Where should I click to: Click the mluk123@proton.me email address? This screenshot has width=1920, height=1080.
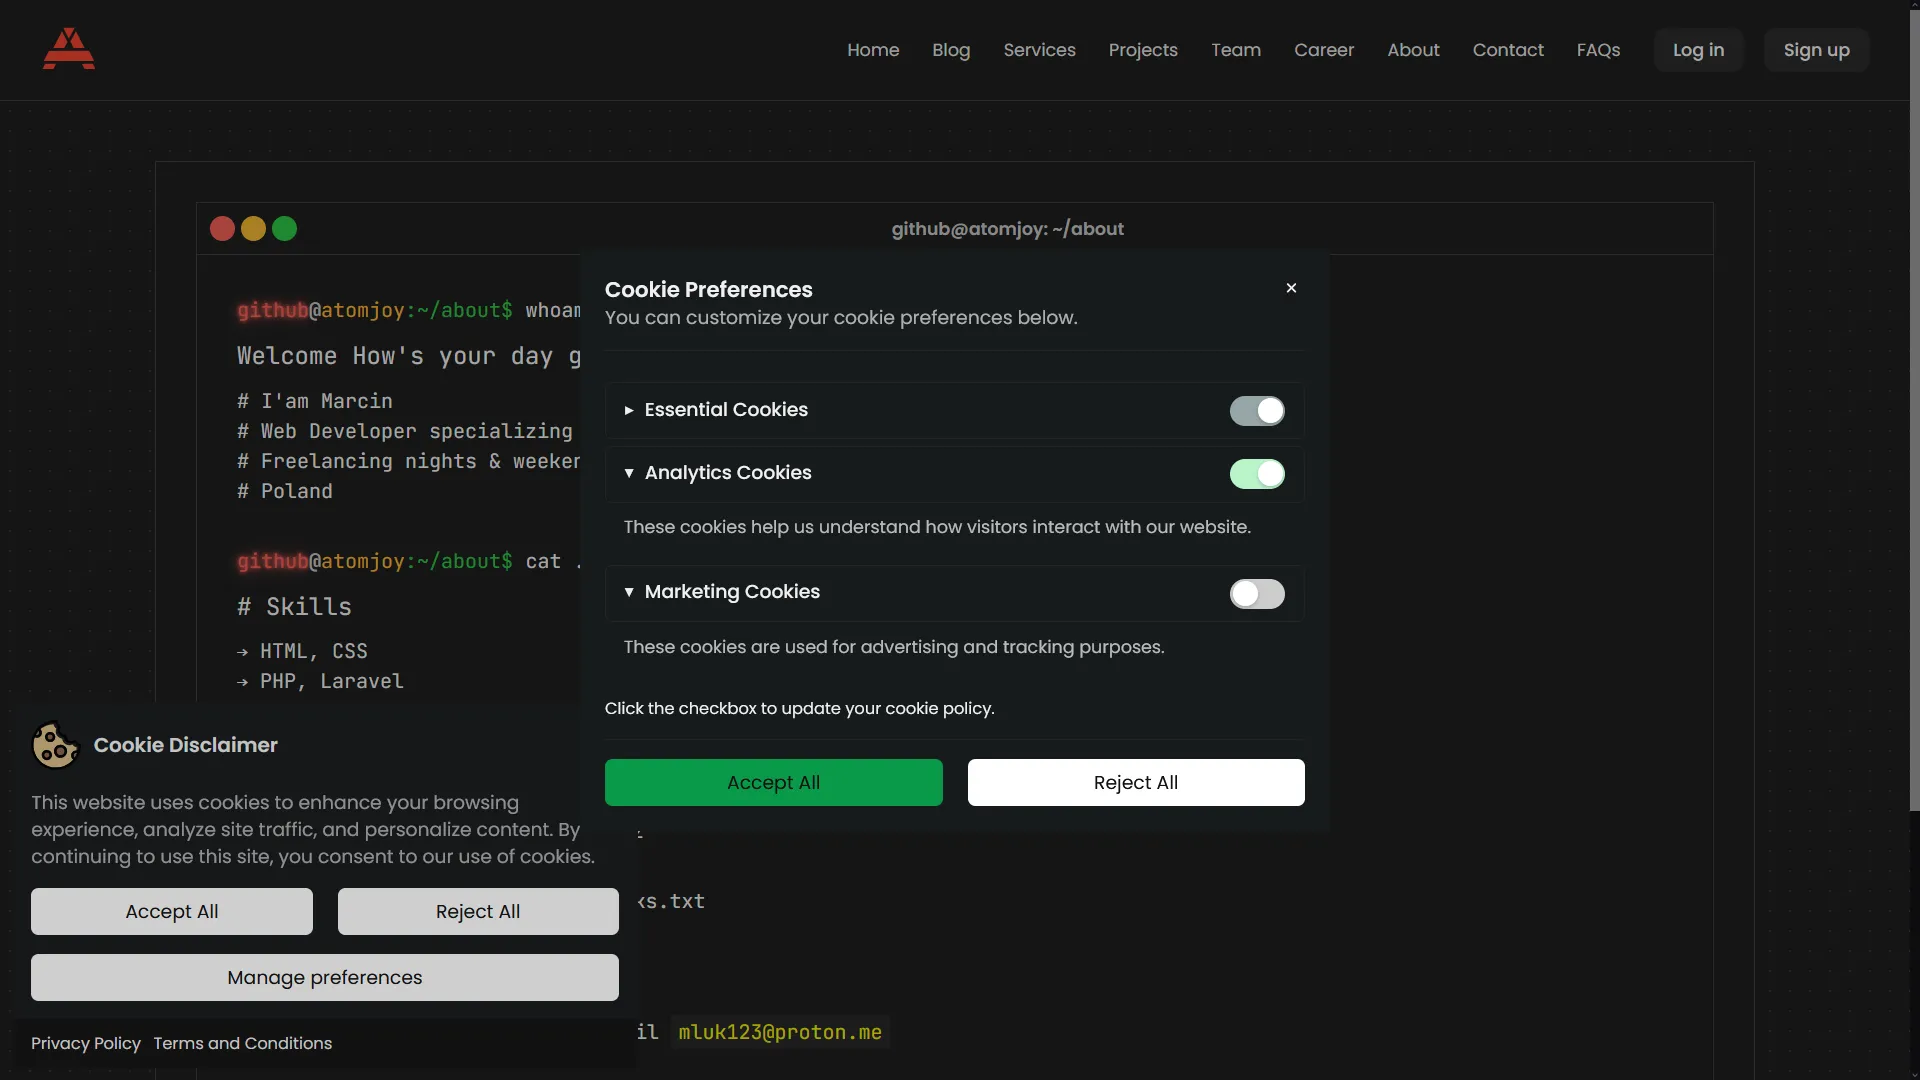780,1032
